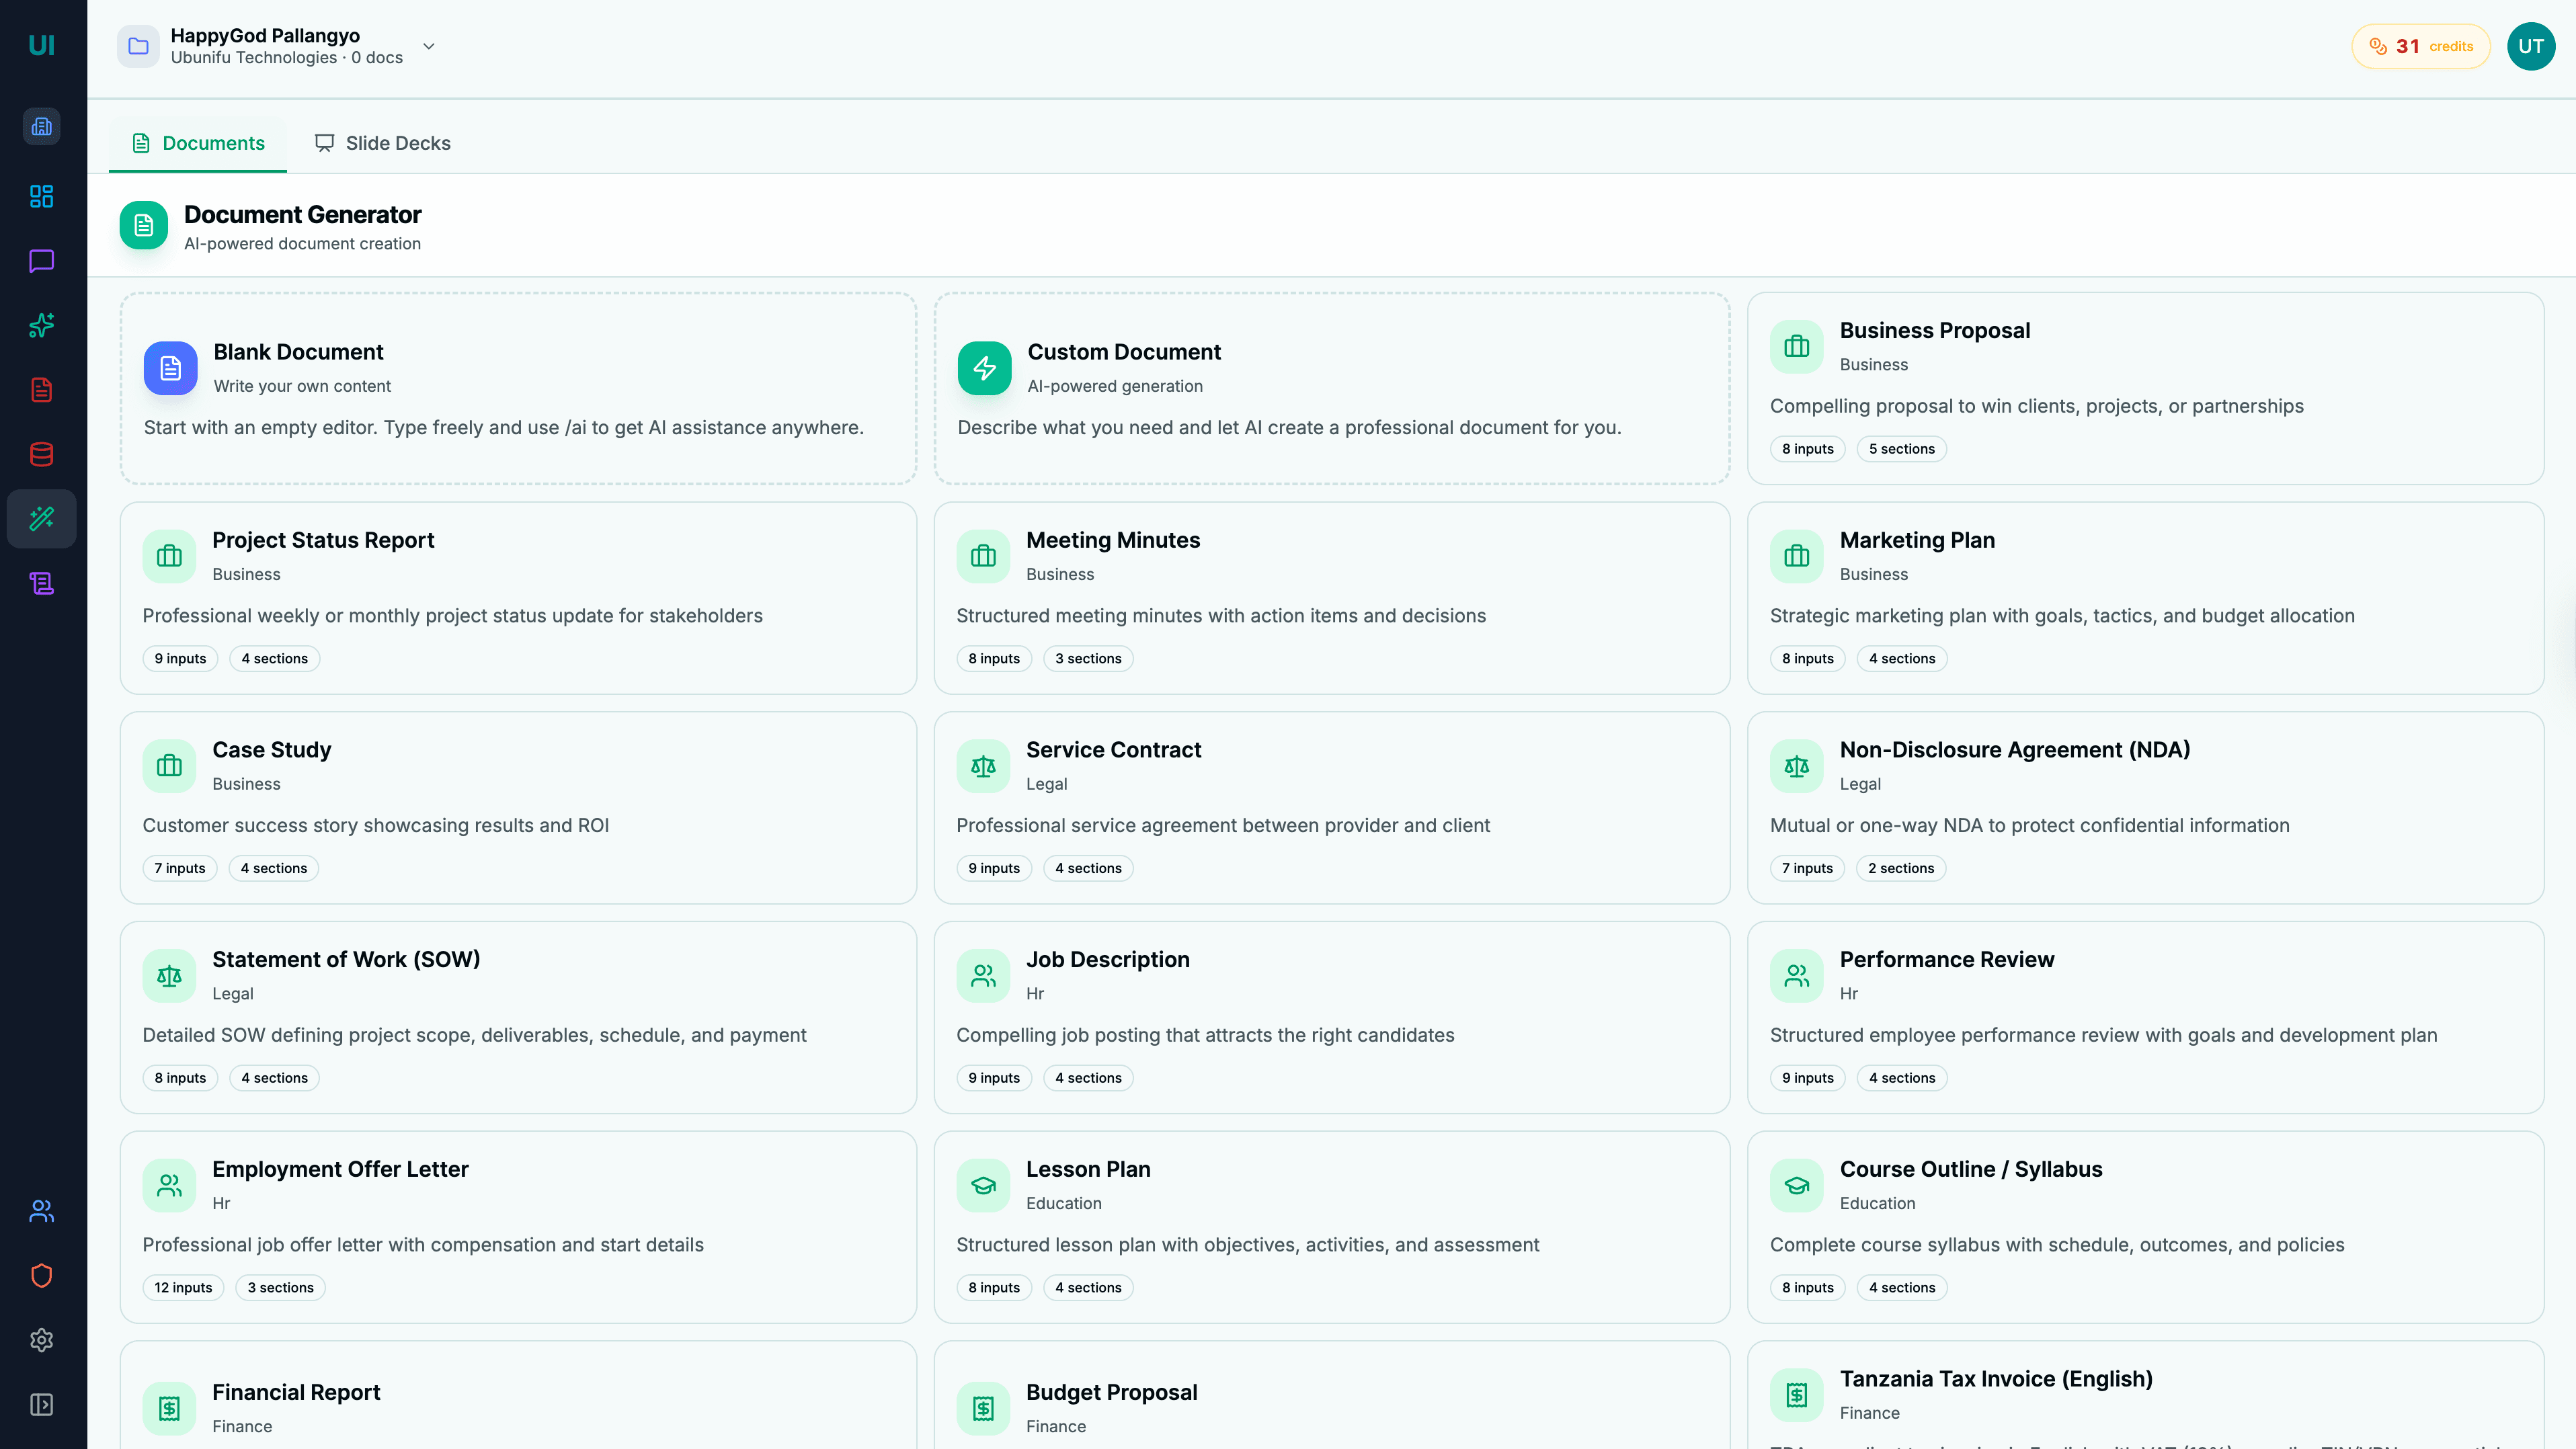Screen dimensions: 2576x1449
Task: Click the orange shield icon in the sidebar
Action: (x=42, y=1276)
